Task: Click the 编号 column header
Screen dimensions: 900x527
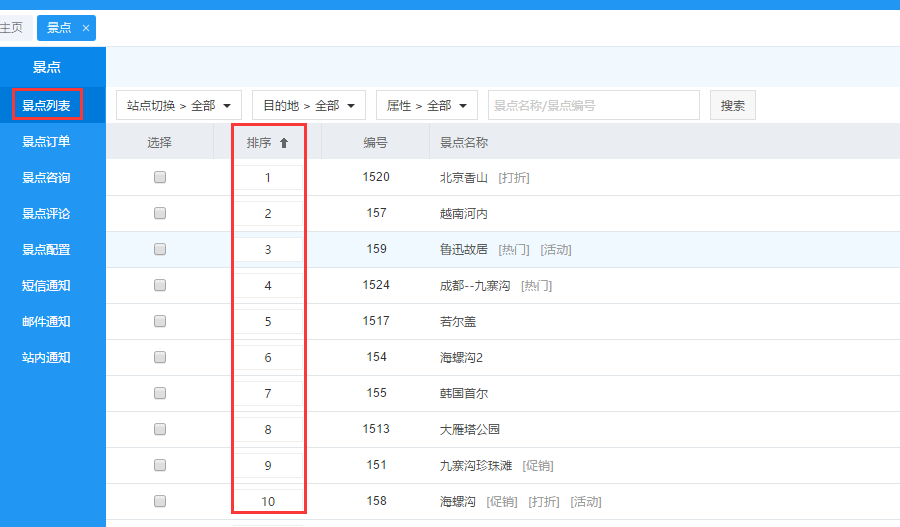Action: [x=375, y=143]
